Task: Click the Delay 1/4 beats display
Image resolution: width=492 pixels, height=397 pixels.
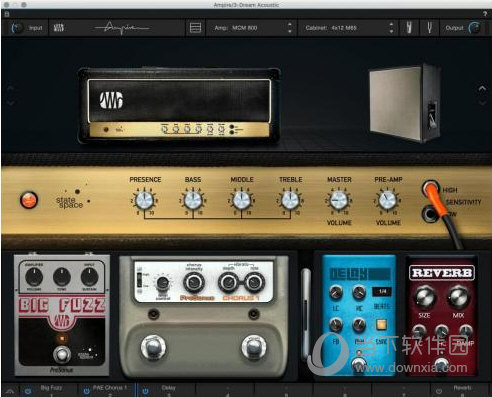Action: (x=382, y=291)
